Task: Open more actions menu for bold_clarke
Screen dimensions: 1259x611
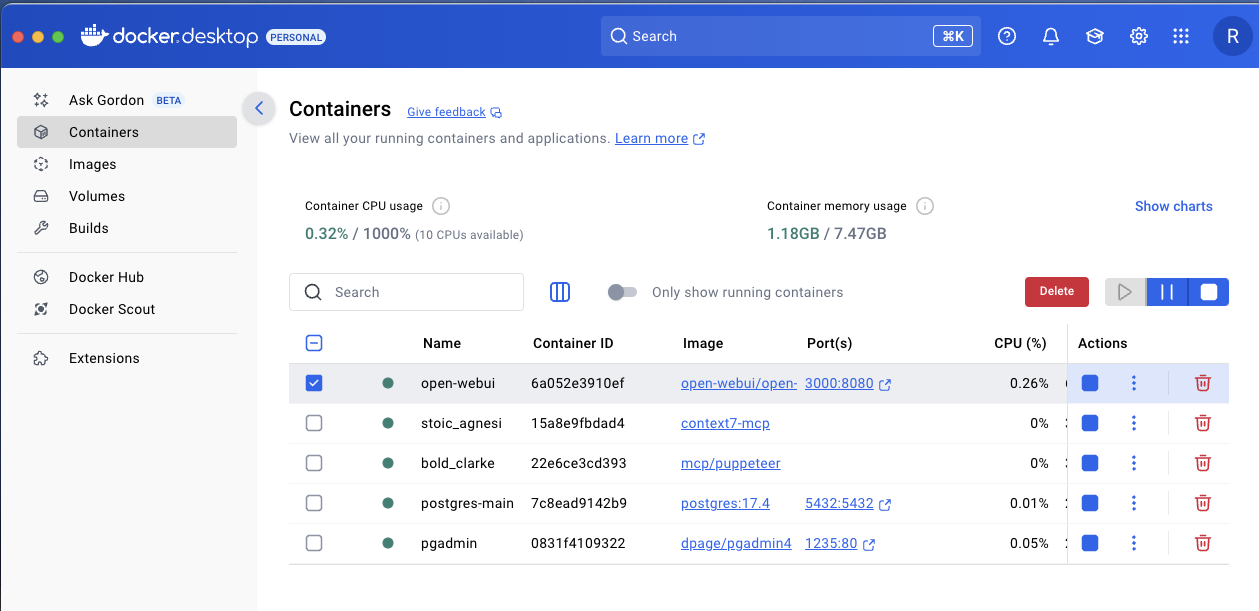Action: pos(1133,463)
